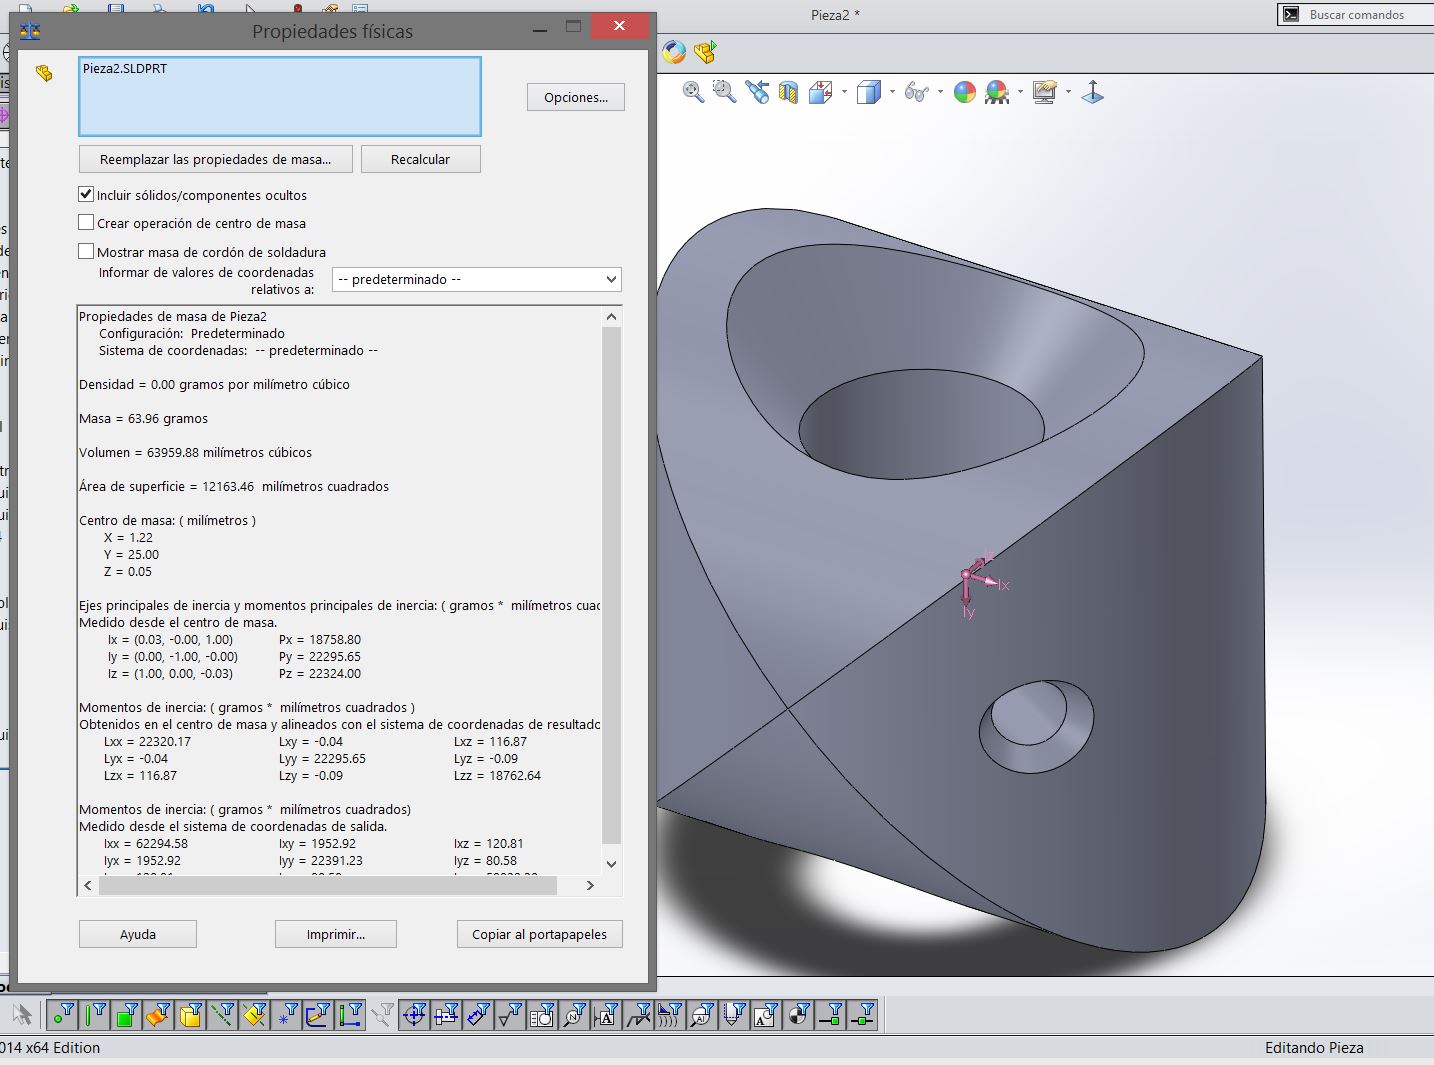Enable the Filter Datum Features icon
This screenshot has height=1066, width=1434.
606,1015
